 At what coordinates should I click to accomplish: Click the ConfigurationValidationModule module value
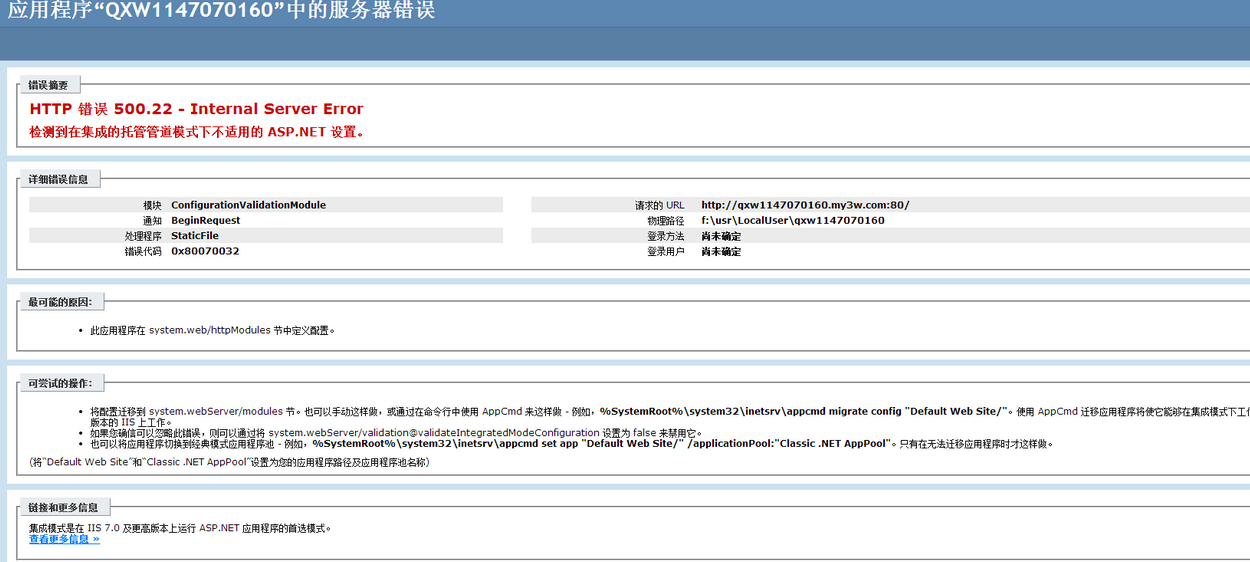(248, 205)
